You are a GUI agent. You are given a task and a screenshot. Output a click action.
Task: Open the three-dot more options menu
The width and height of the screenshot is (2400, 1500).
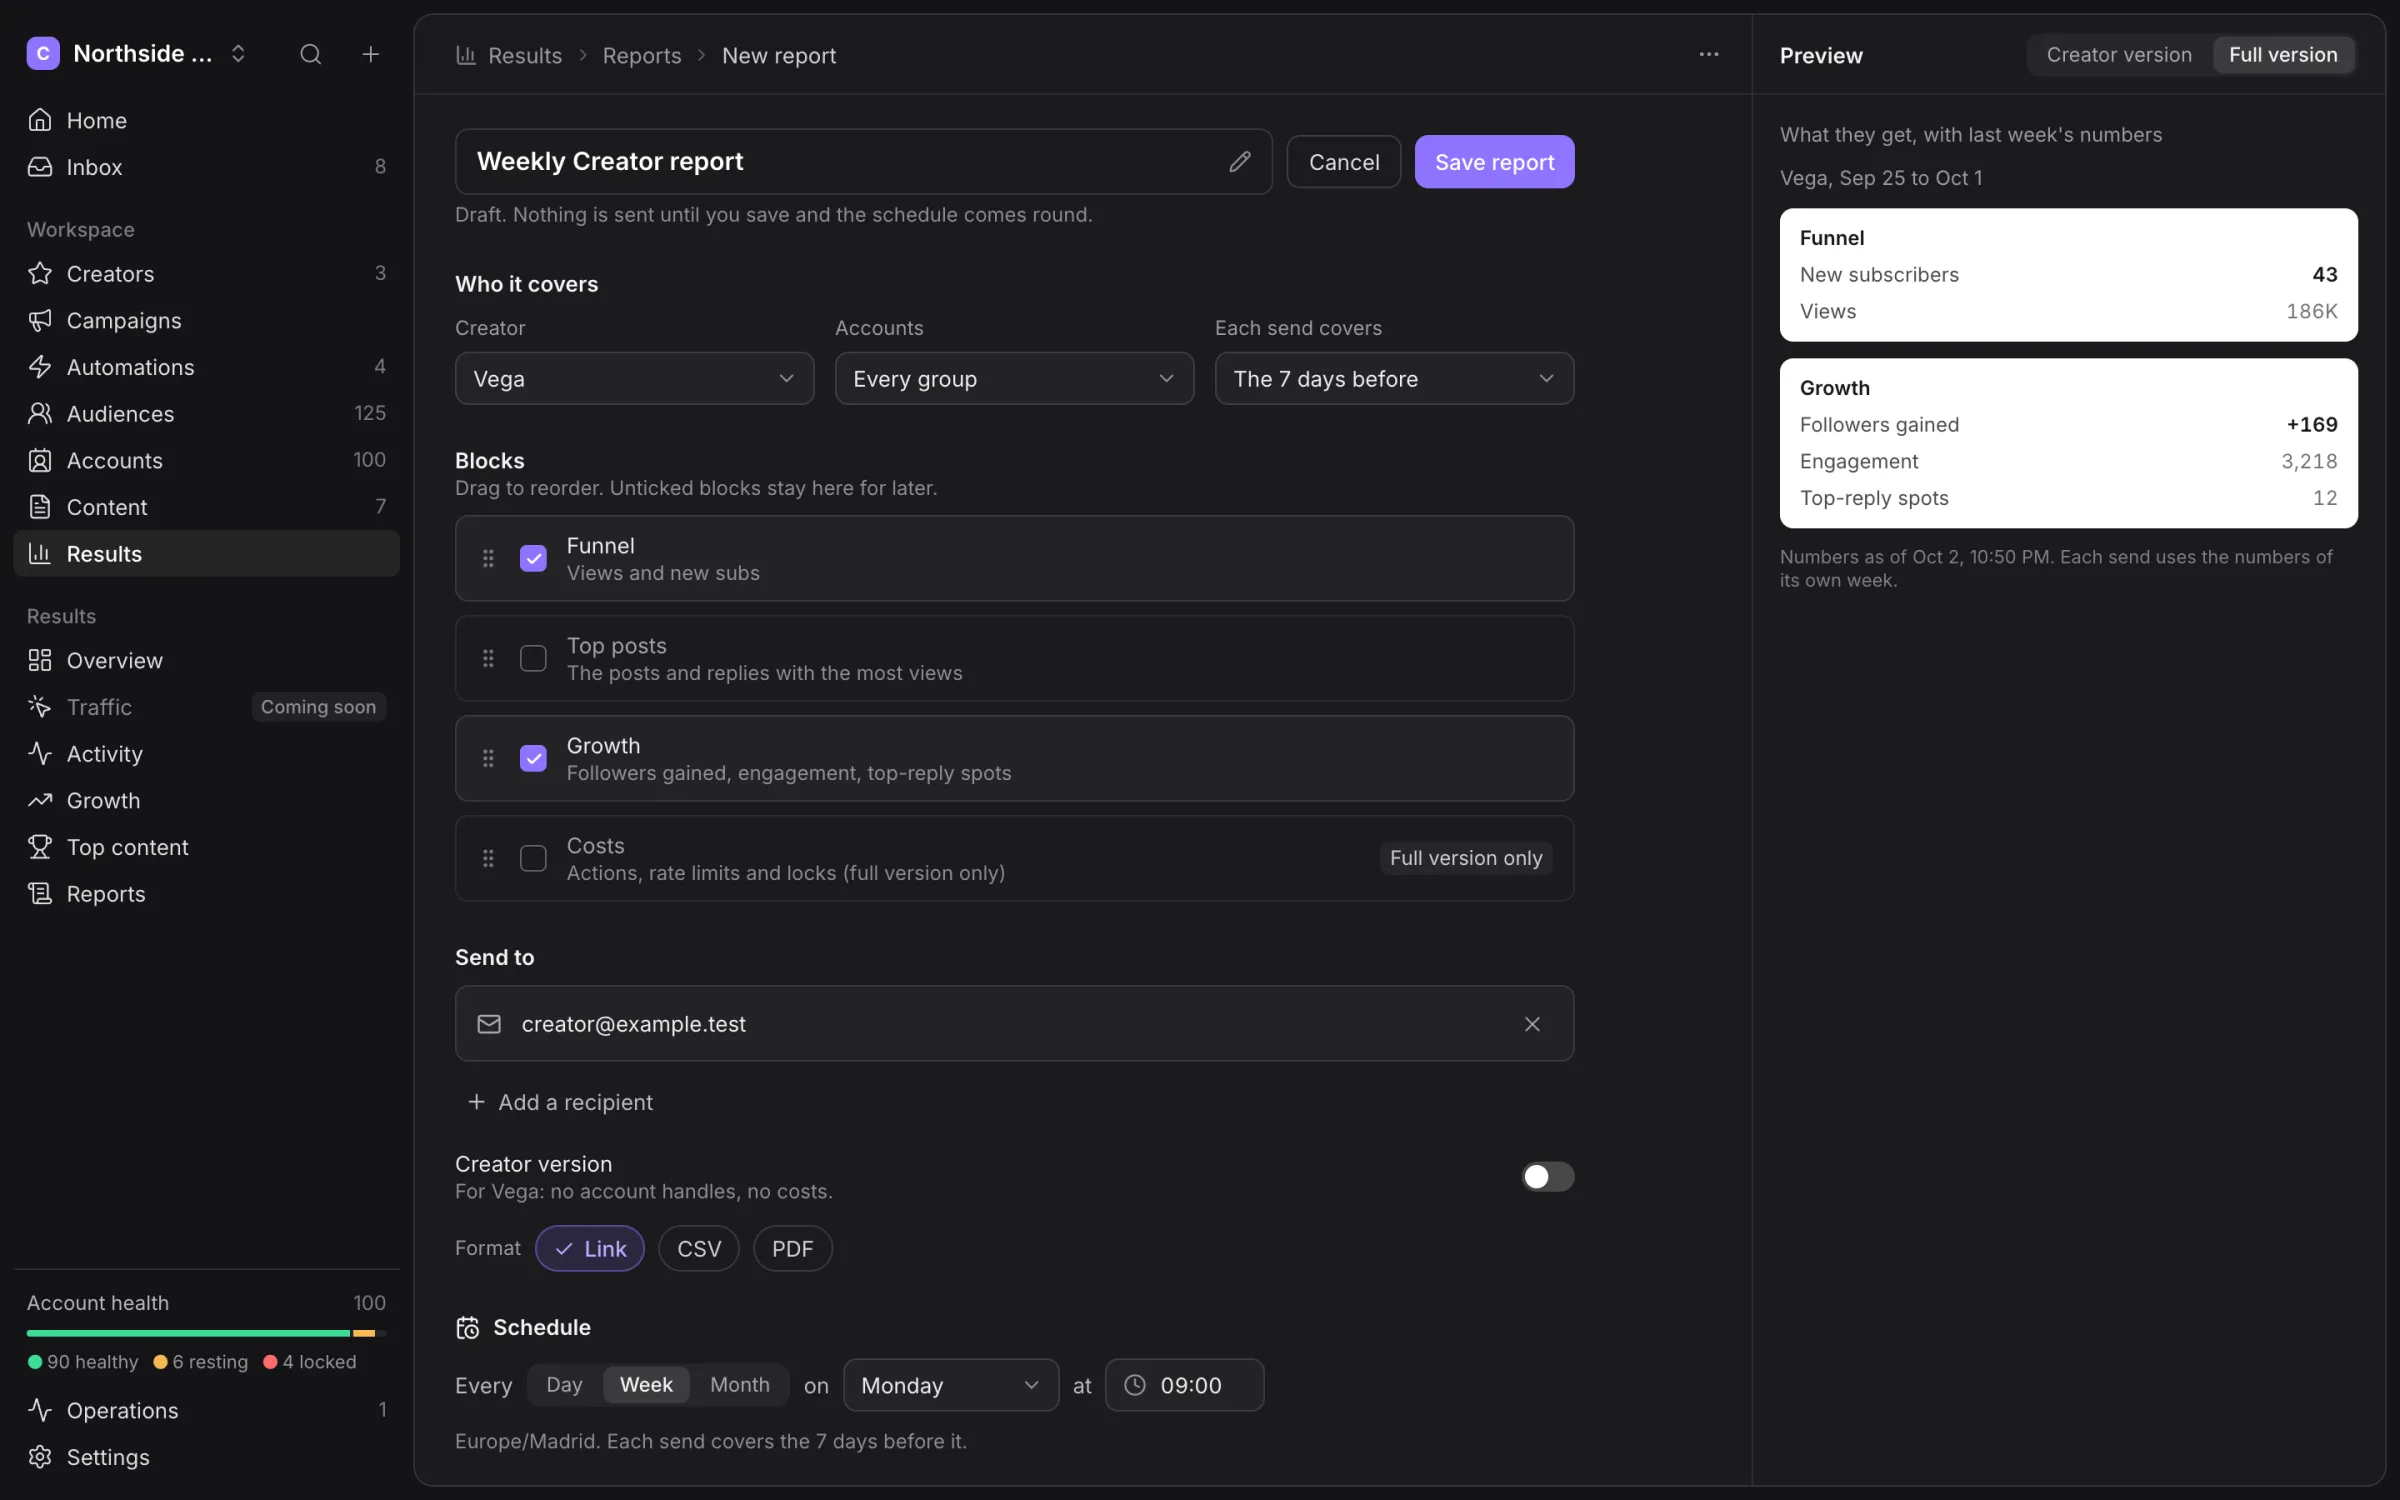point(1709,55)
